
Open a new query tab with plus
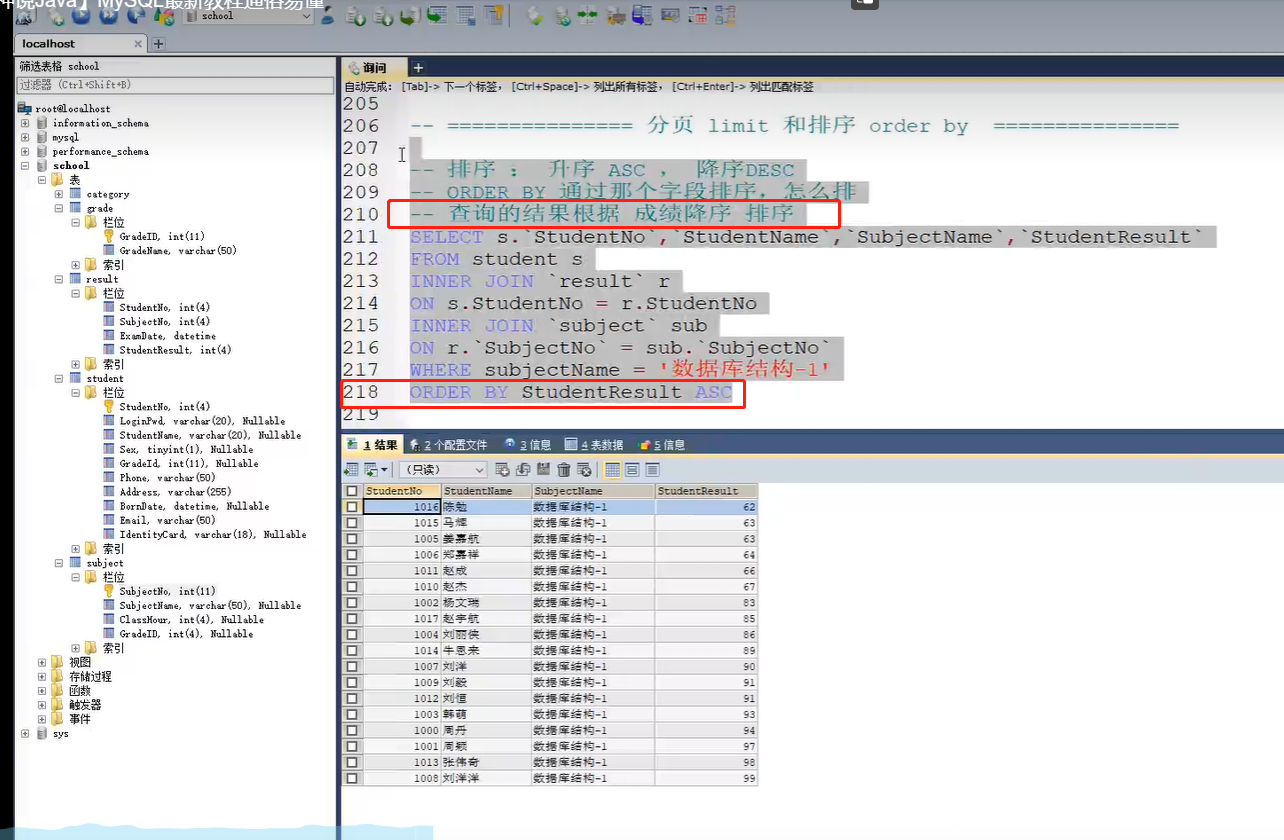tap(418, 68)
